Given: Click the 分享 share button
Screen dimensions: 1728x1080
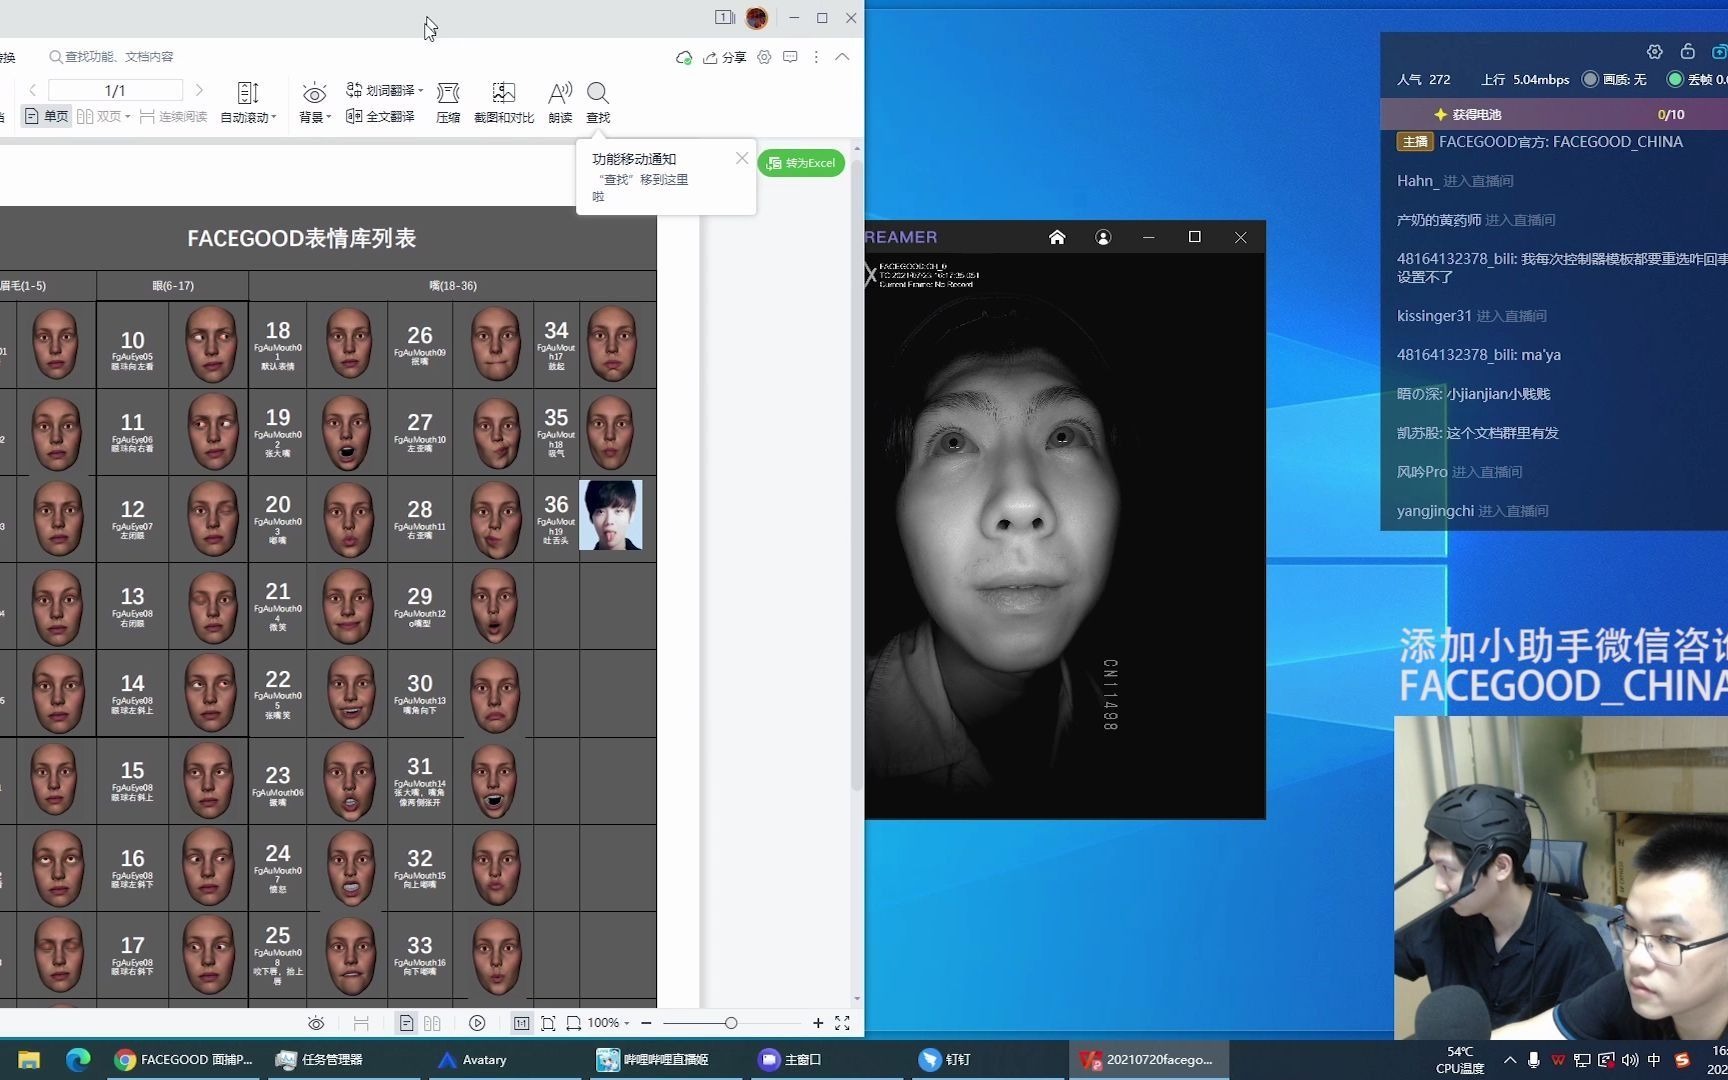Looking at the screenshot, I should [x=725, y=57].
